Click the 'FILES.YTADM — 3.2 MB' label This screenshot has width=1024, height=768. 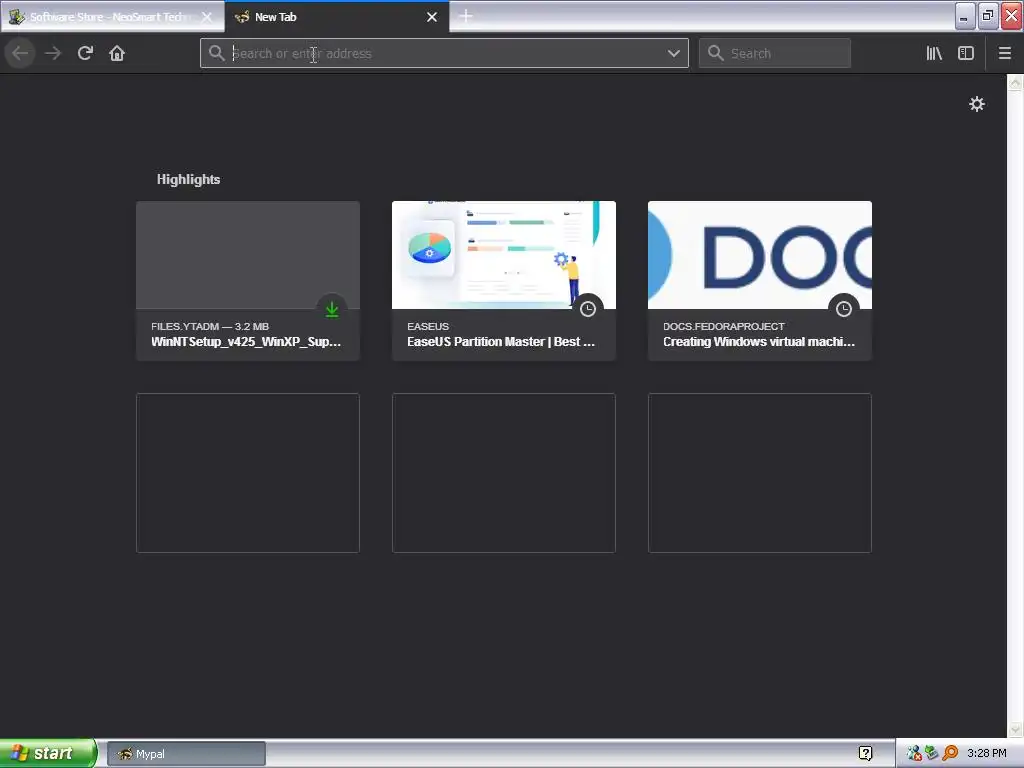(210, 326)
